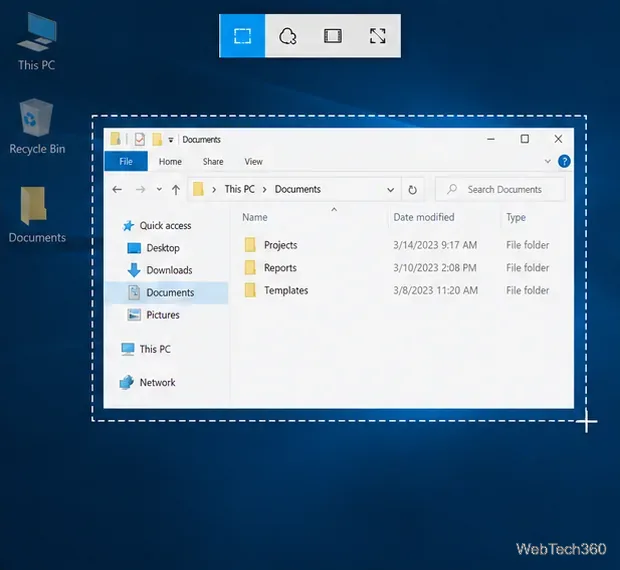Click chevron between This PC and Documents
The height and width of the screenshot is (570, 620).
(265, 189)
